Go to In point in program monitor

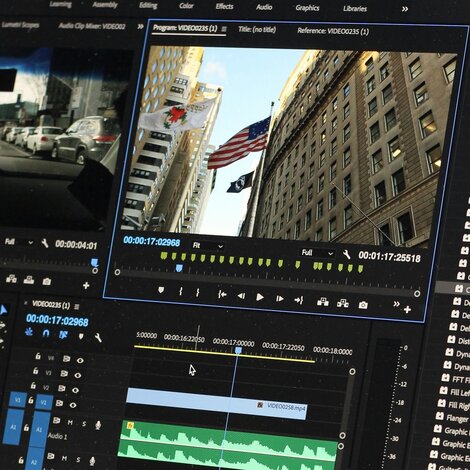(x=222, y=294)
